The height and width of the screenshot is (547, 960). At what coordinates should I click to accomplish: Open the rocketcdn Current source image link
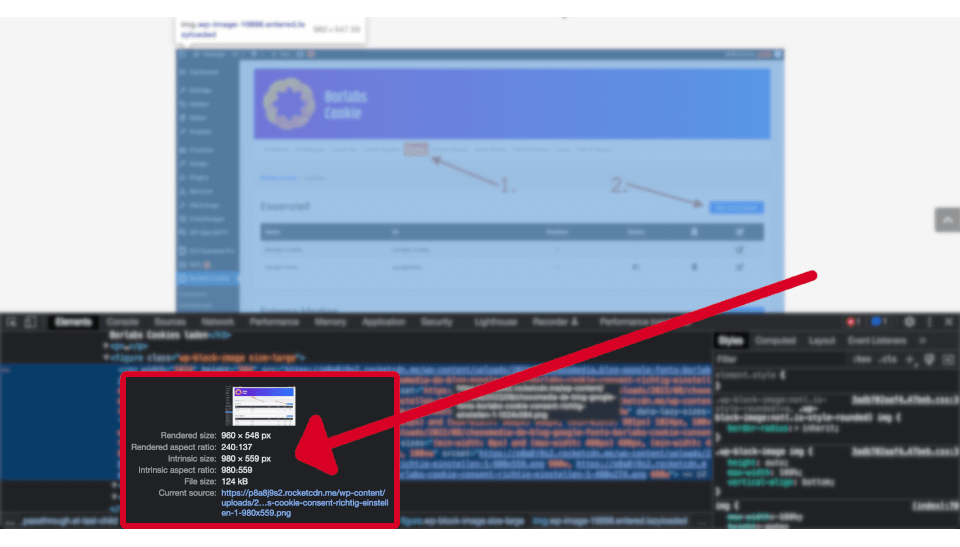tap(304, 503)
